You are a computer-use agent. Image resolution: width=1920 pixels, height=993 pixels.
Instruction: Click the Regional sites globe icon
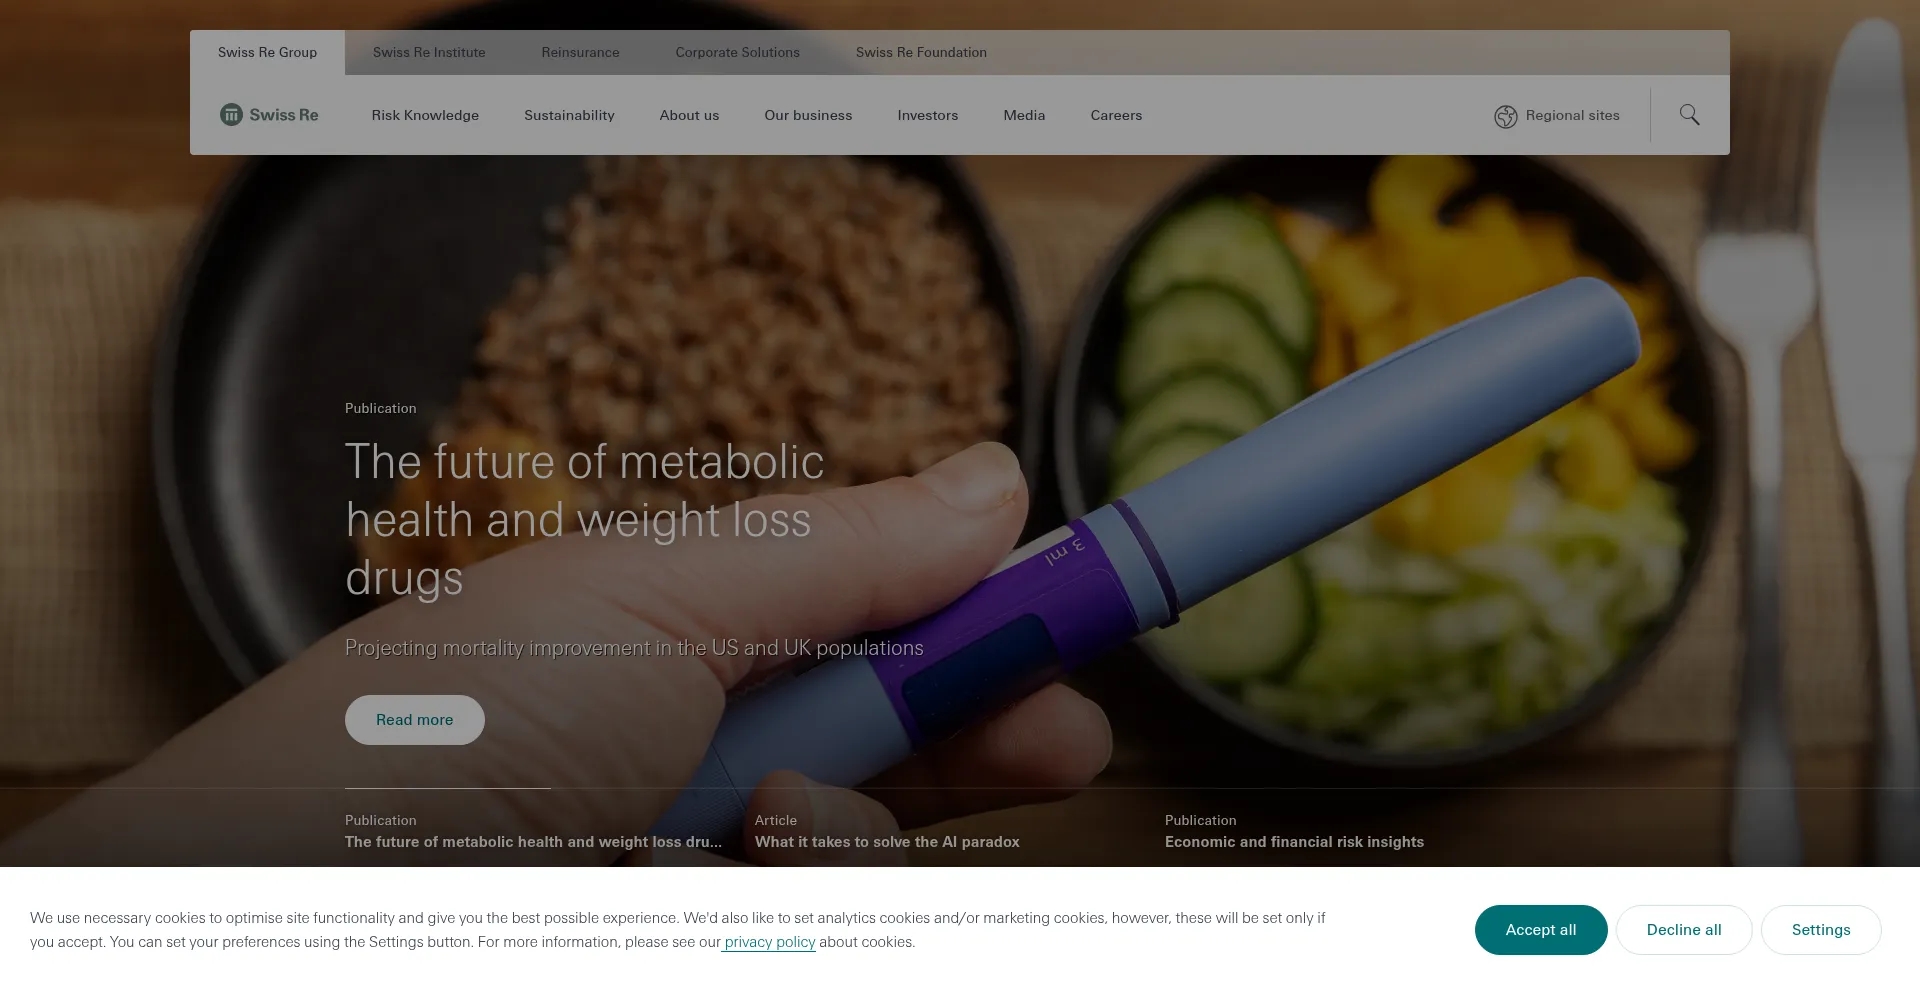[x=1506, y=116]
